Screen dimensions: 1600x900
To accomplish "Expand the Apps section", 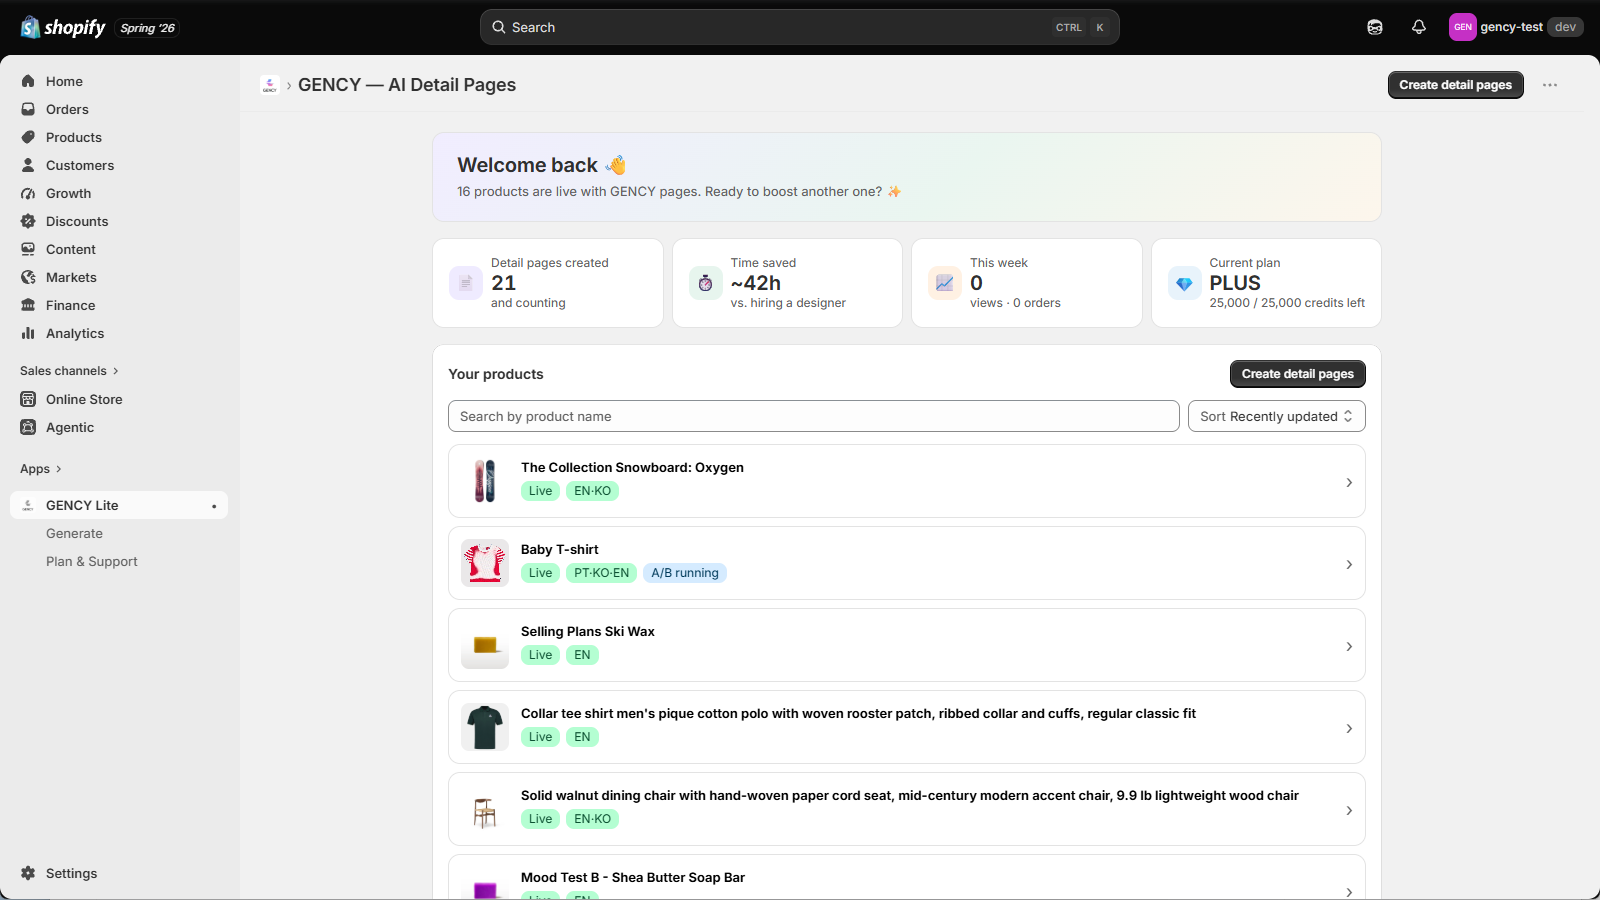I will pyautogui.click(x=41, y=469).
